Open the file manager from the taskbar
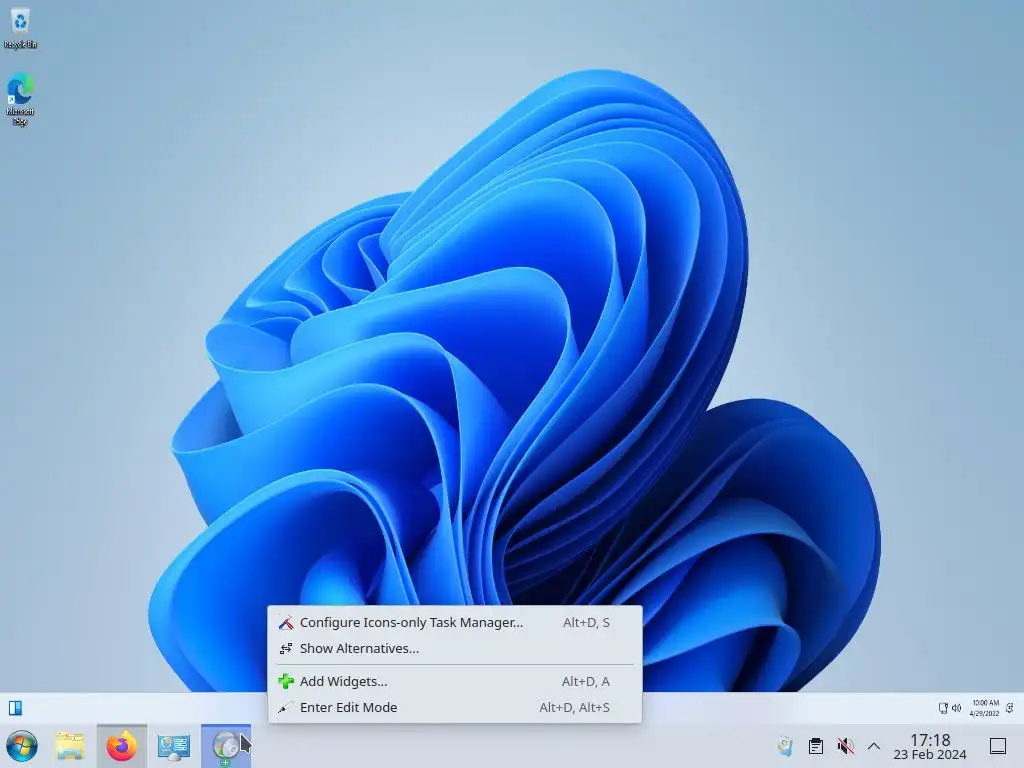 70,746
